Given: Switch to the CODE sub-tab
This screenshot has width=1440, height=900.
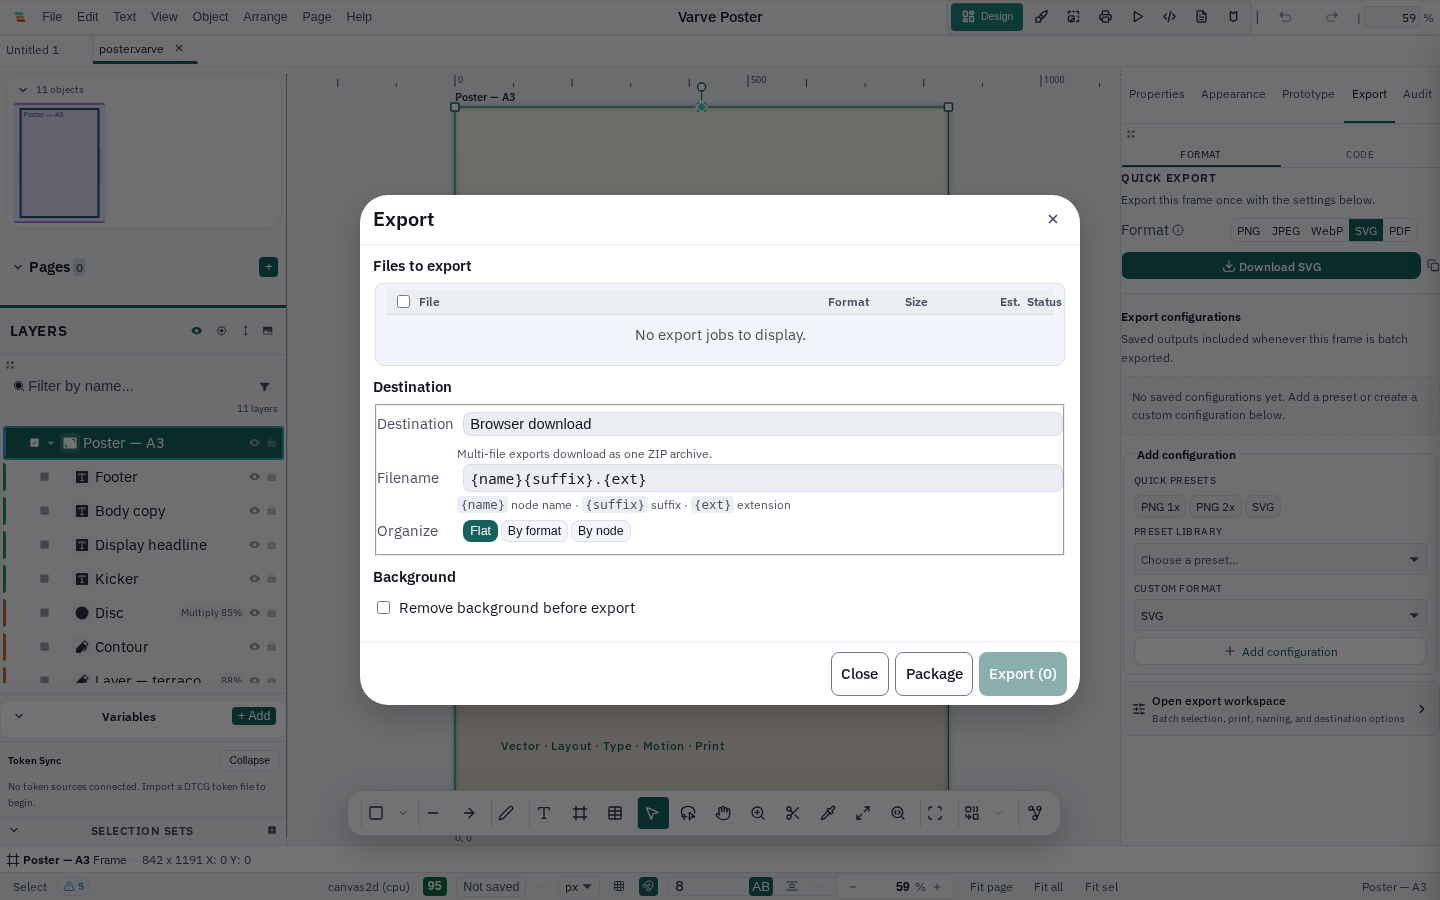Looking at the screenshot, I should click(1360, 155).
